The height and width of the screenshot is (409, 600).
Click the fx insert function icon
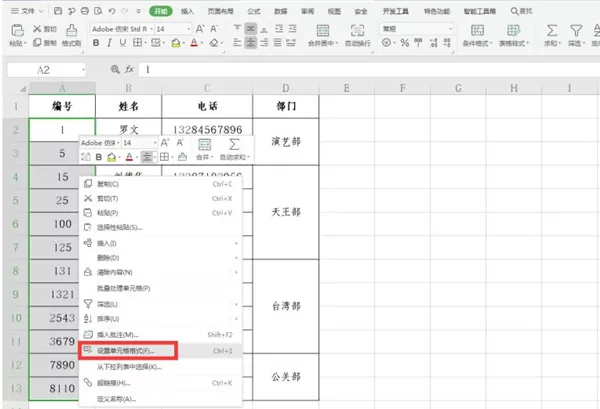[129, 69]
